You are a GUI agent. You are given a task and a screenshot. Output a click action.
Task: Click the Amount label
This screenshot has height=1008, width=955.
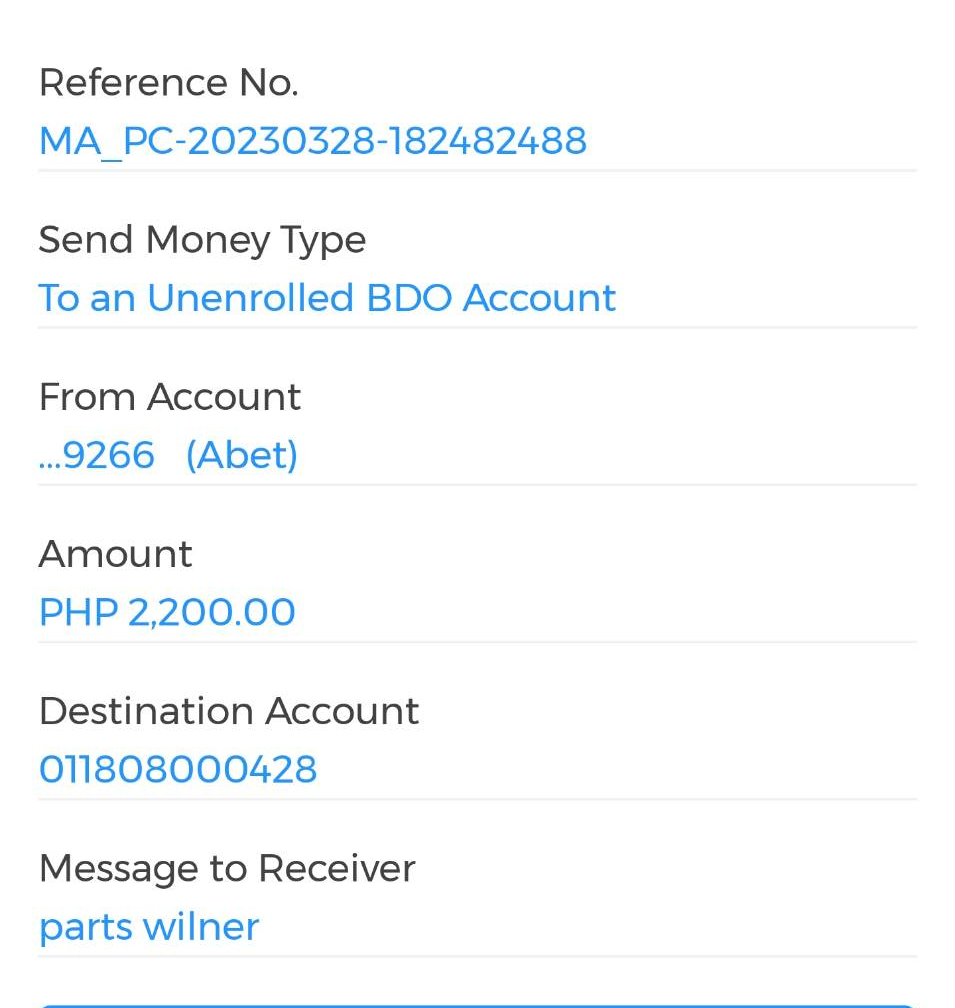115,554
